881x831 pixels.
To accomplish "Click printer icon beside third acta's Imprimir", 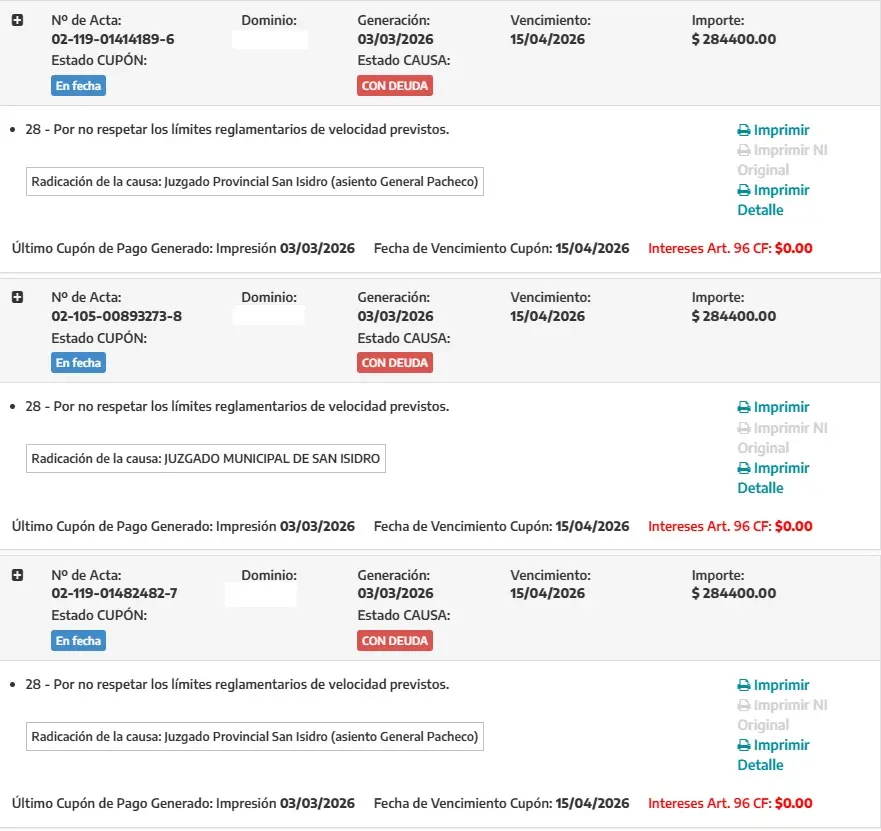I will (x=743, y=684).
